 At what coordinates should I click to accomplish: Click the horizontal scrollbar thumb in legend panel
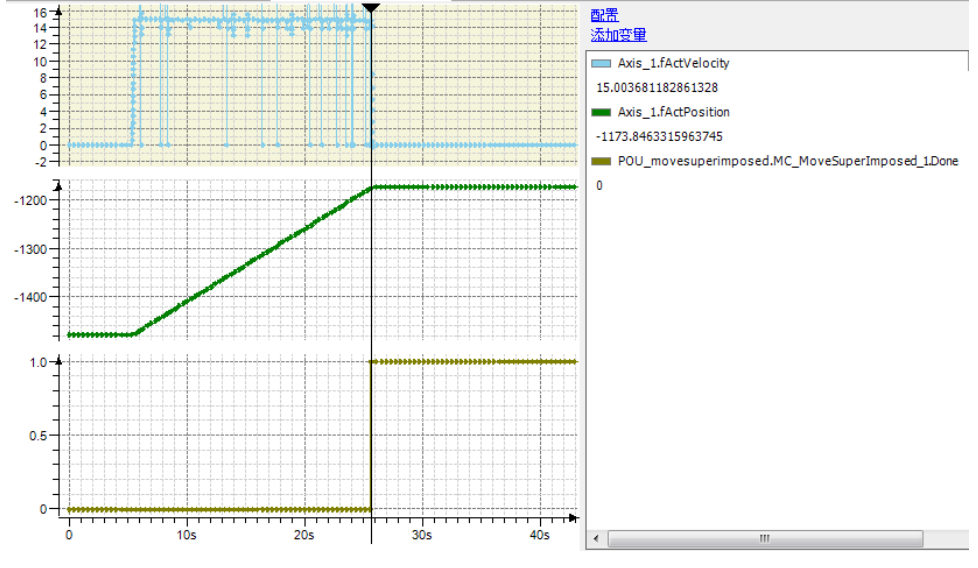[x=765, y=539]
